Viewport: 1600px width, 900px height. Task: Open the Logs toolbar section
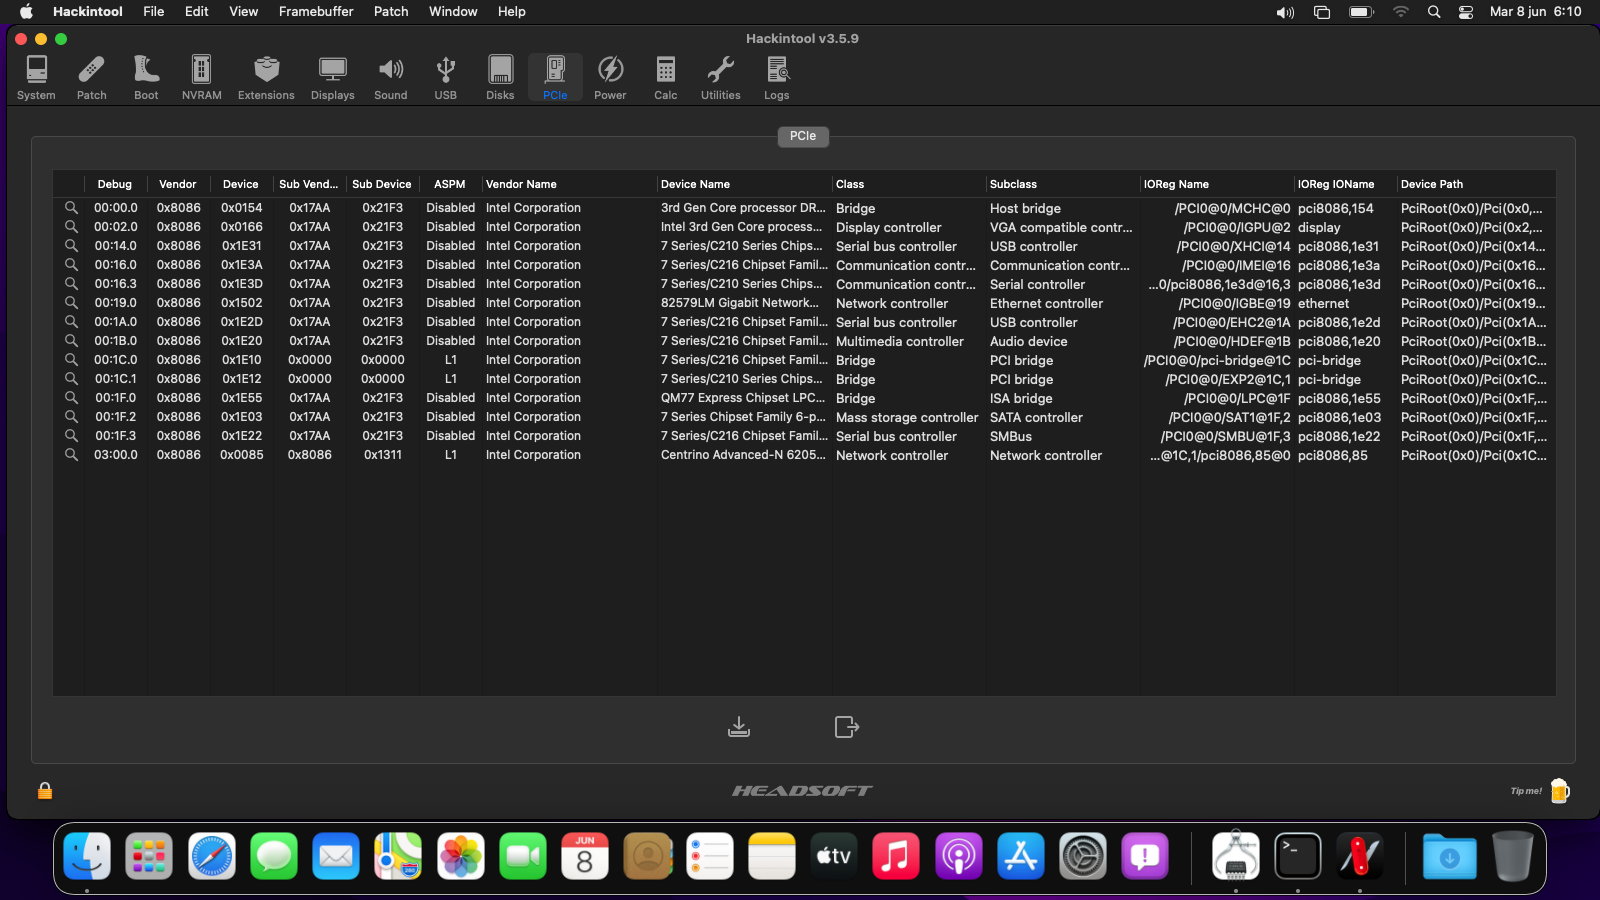coord(776,78)
